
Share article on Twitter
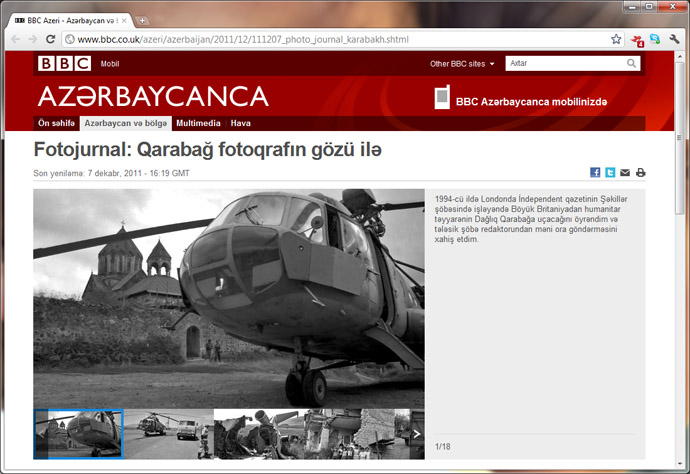610,173
